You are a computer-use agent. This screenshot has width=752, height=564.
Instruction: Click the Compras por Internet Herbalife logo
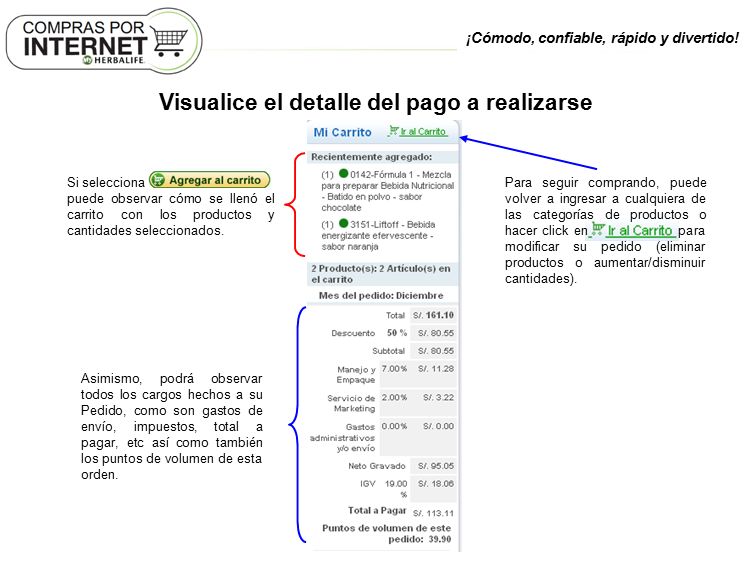tap(104, 41)
